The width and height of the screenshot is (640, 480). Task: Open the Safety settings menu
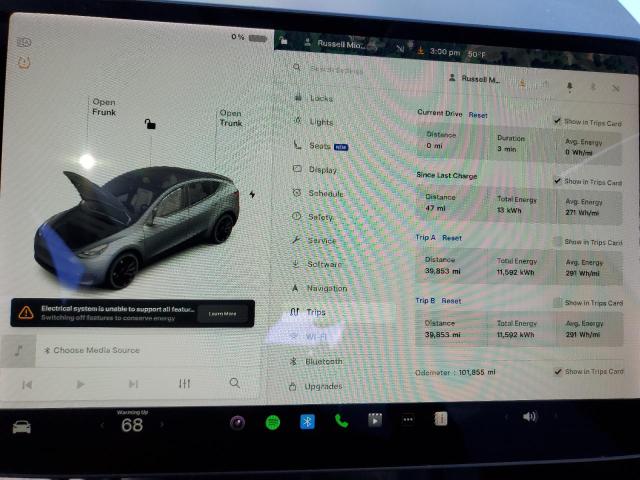313,217
